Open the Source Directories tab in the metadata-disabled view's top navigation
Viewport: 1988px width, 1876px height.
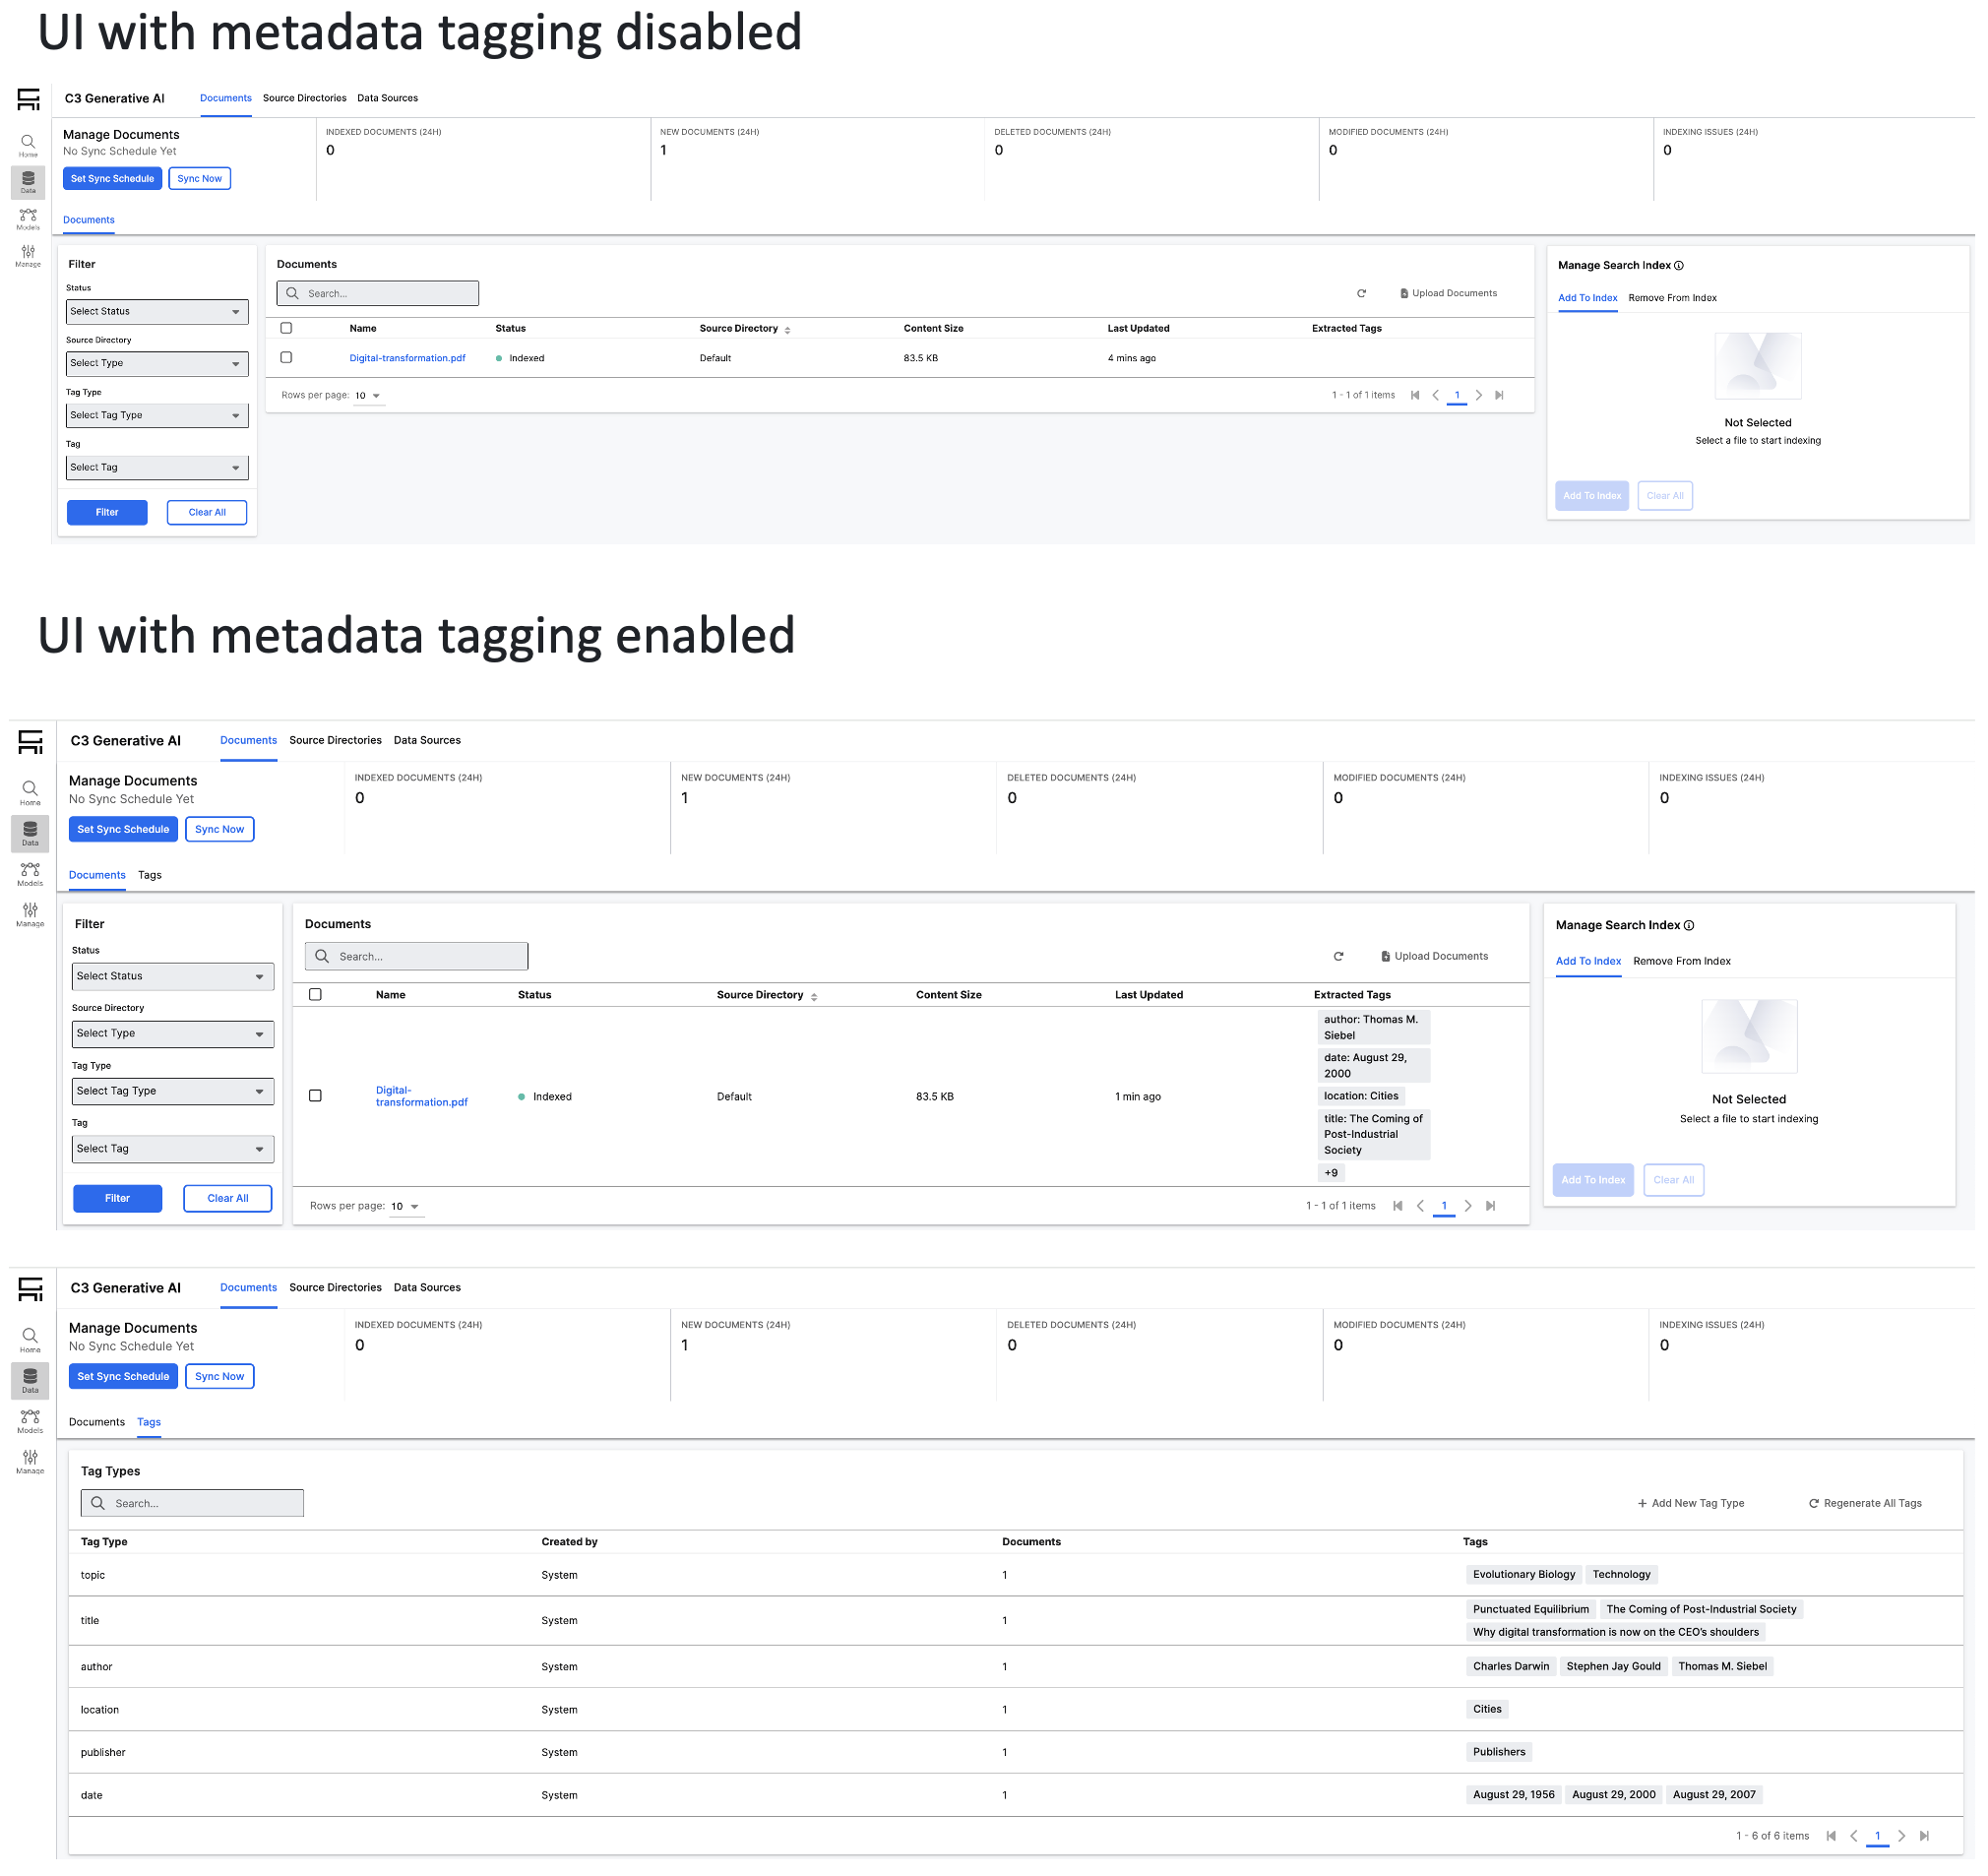click(304, 98)
